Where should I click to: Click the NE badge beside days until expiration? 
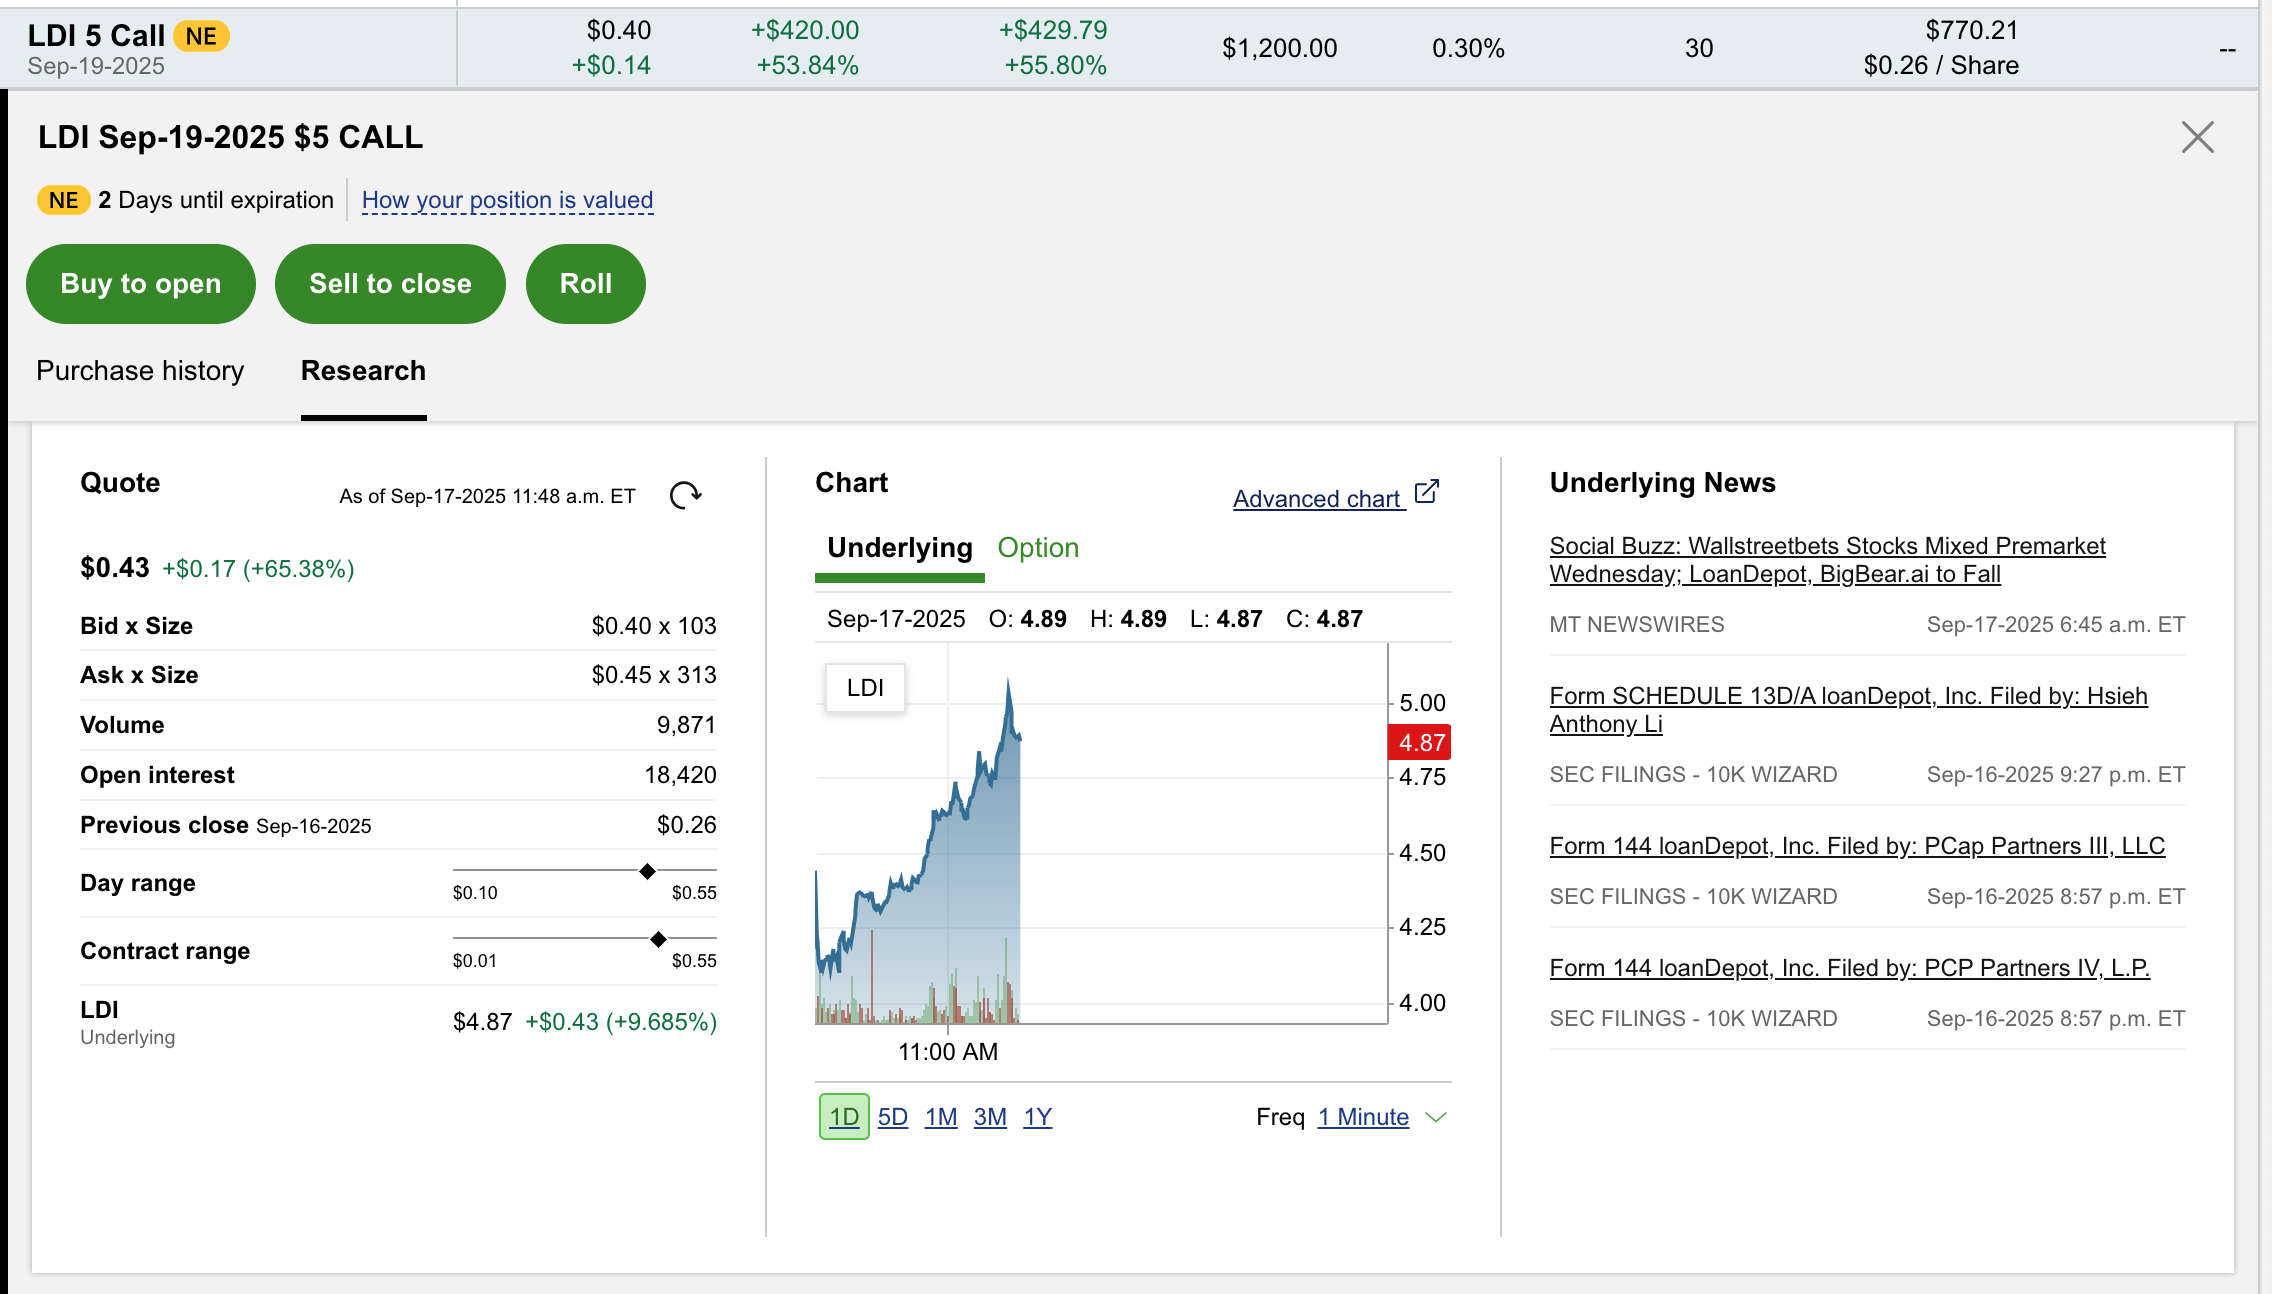(x=63, y=200)
